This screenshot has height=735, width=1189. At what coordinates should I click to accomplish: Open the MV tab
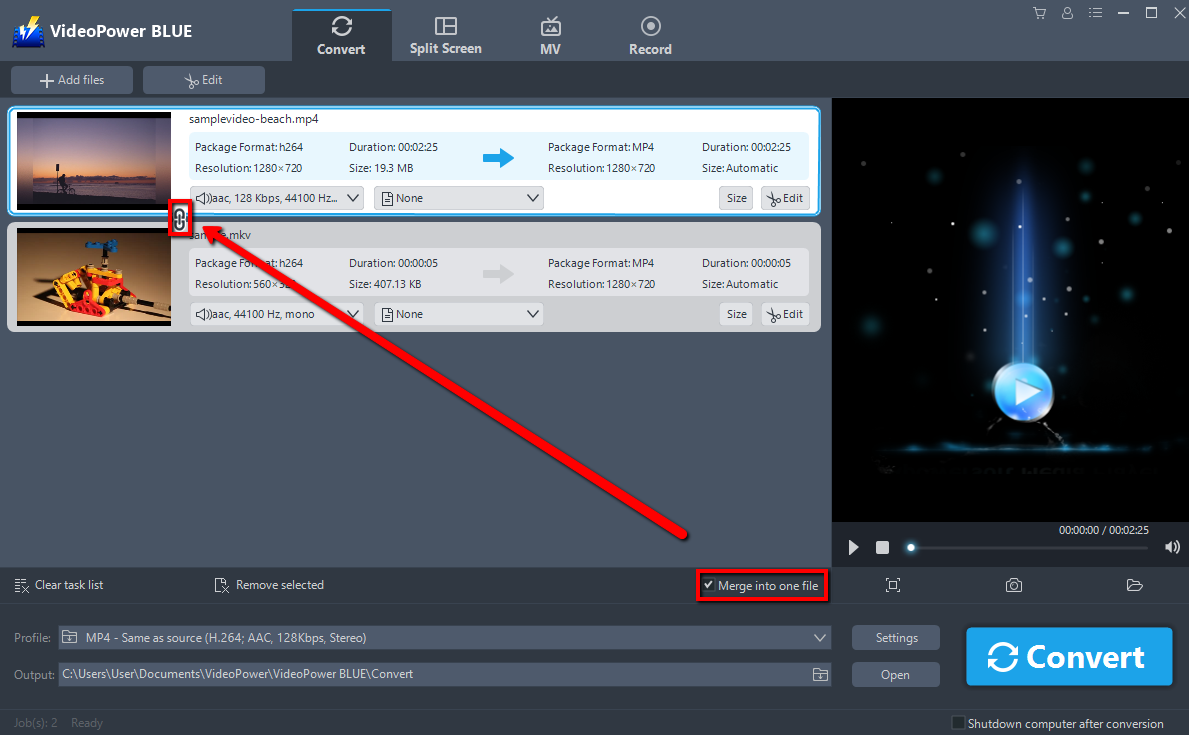pyautogui.click(x=551, y=36)
